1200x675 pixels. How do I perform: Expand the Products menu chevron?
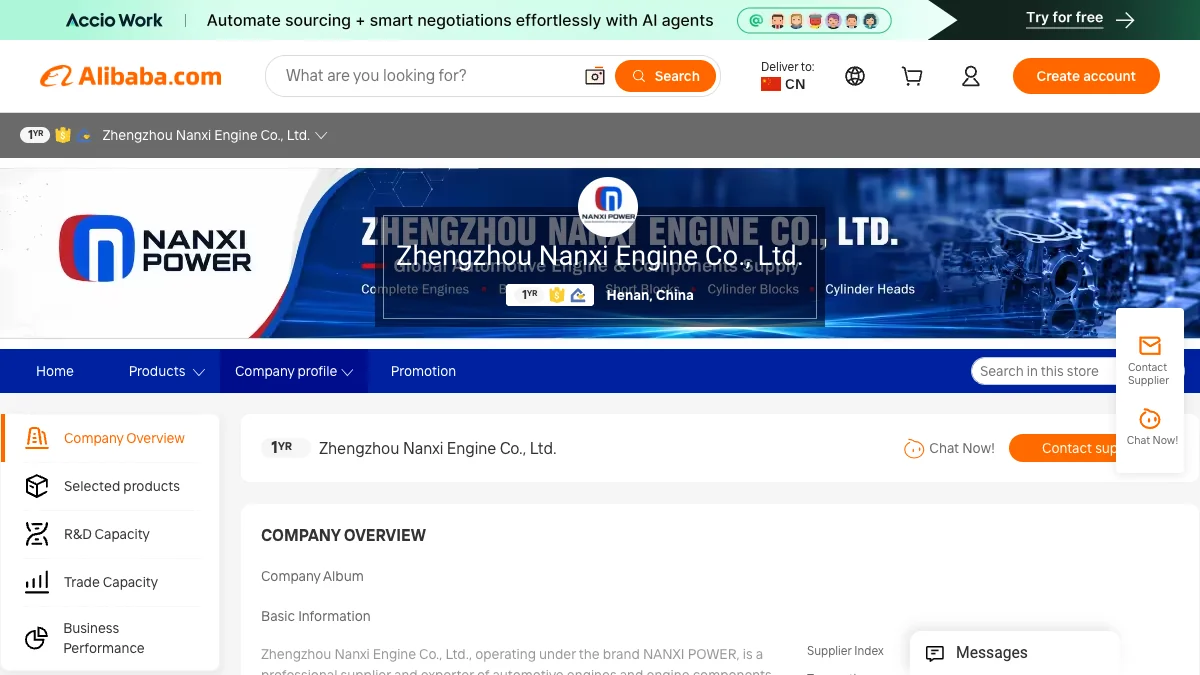click(x=198, y=372)
